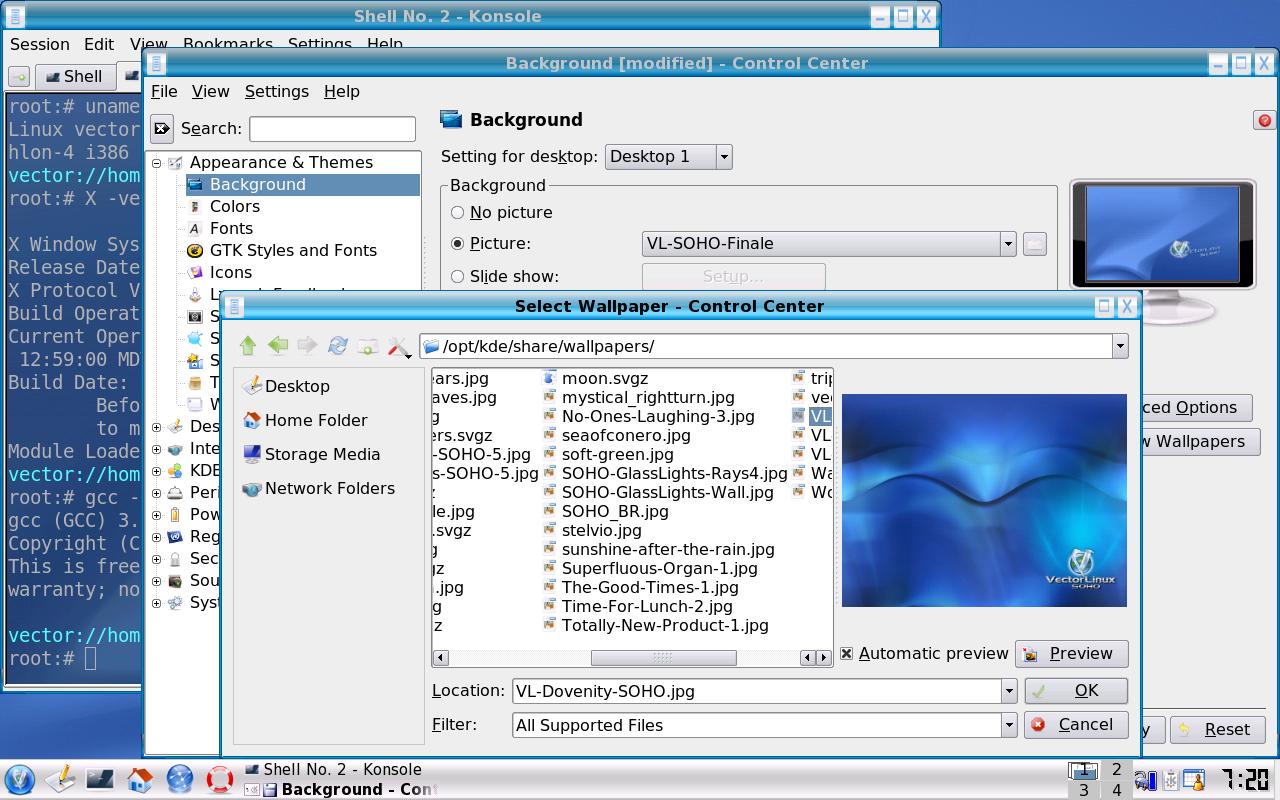The height and width of the screenshot is (800, 1280).
Task: Click the Control Center Search field
Action: (332, 128)
